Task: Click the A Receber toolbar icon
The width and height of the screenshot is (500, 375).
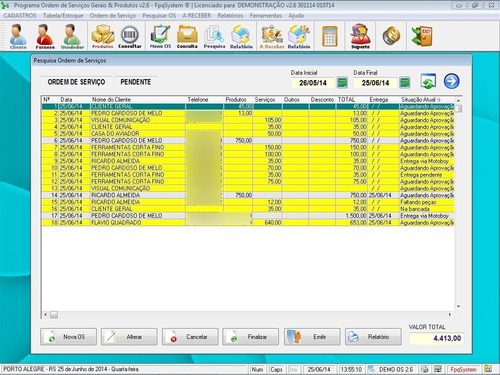Action: coord(272,36)
